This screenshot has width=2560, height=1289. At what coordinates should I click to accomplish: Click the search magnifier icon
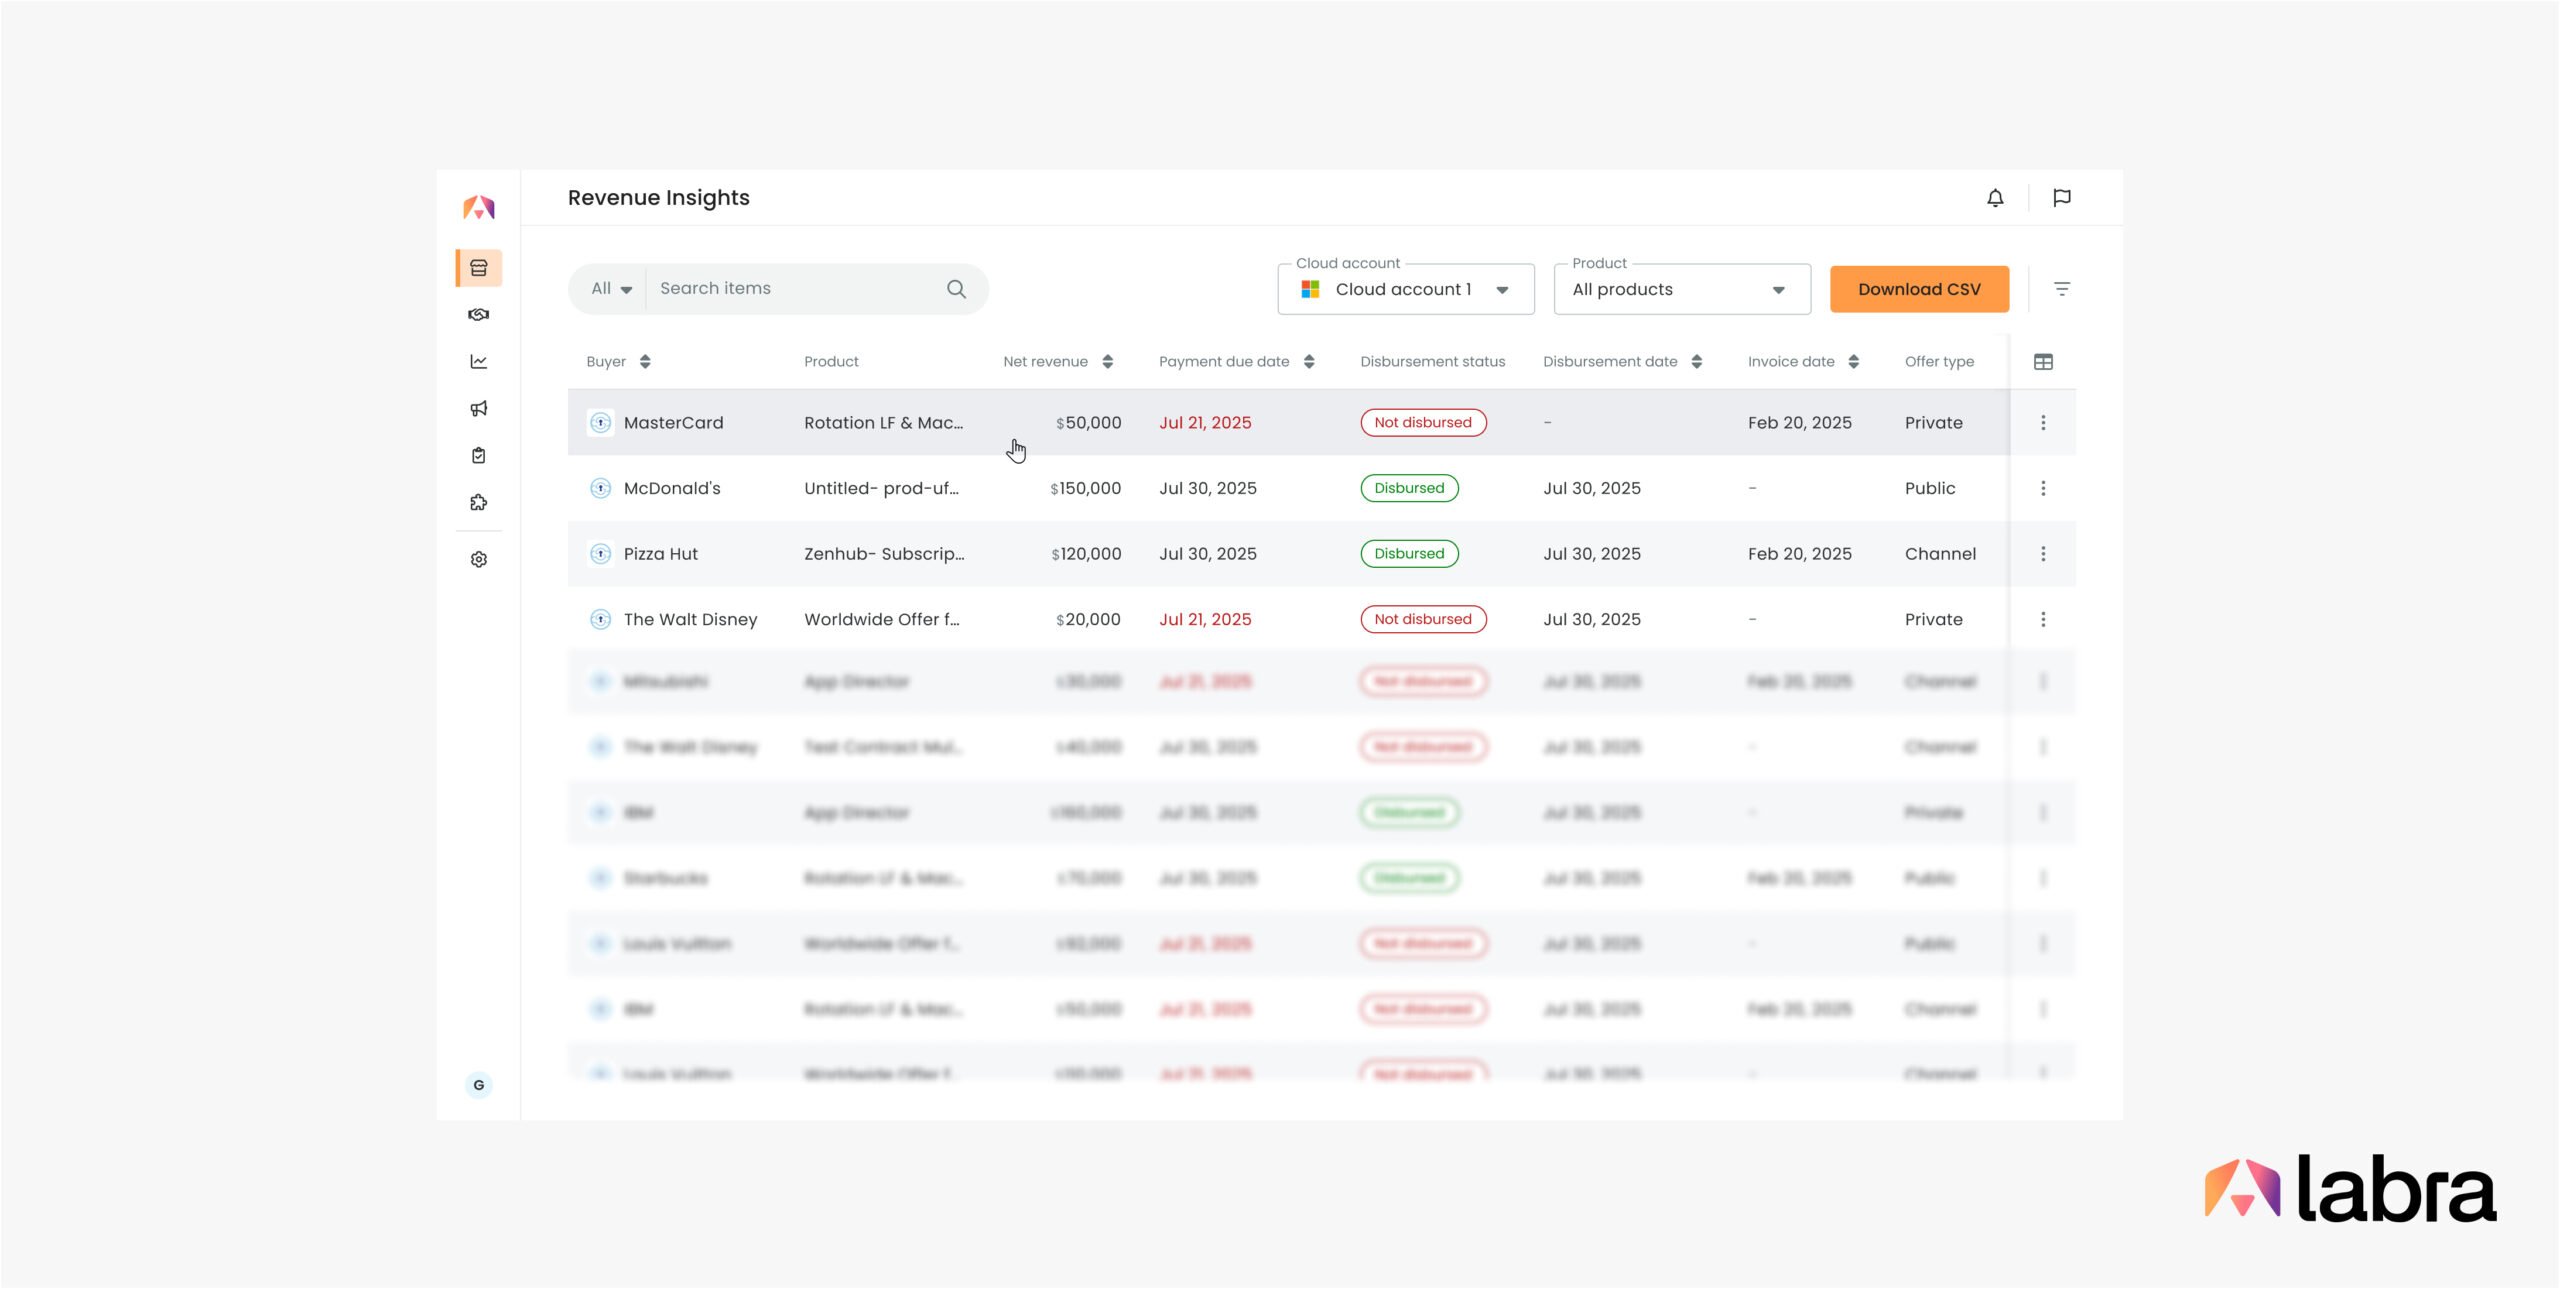(957, 289)
